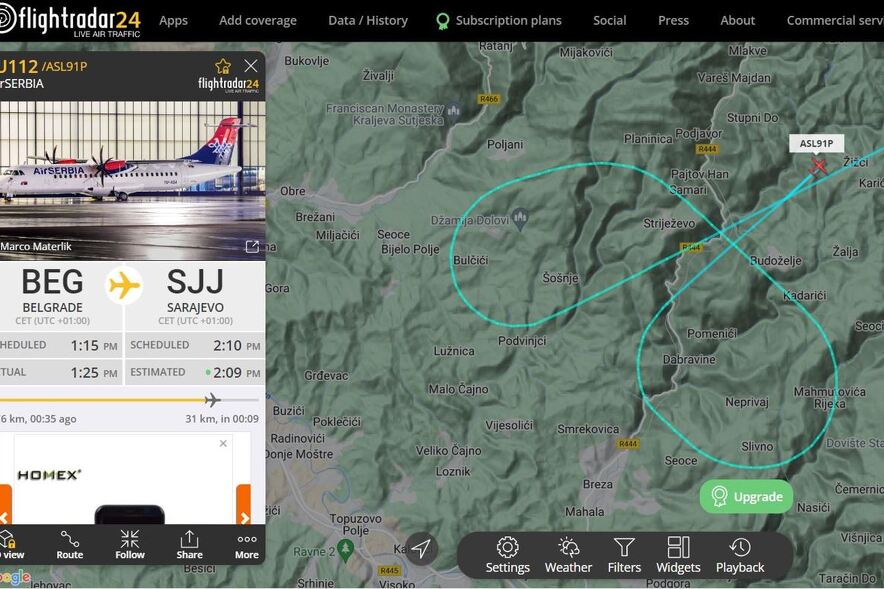Follow the selected aircraft
Screen dimensions: 884x589
(x=130, y=545)
